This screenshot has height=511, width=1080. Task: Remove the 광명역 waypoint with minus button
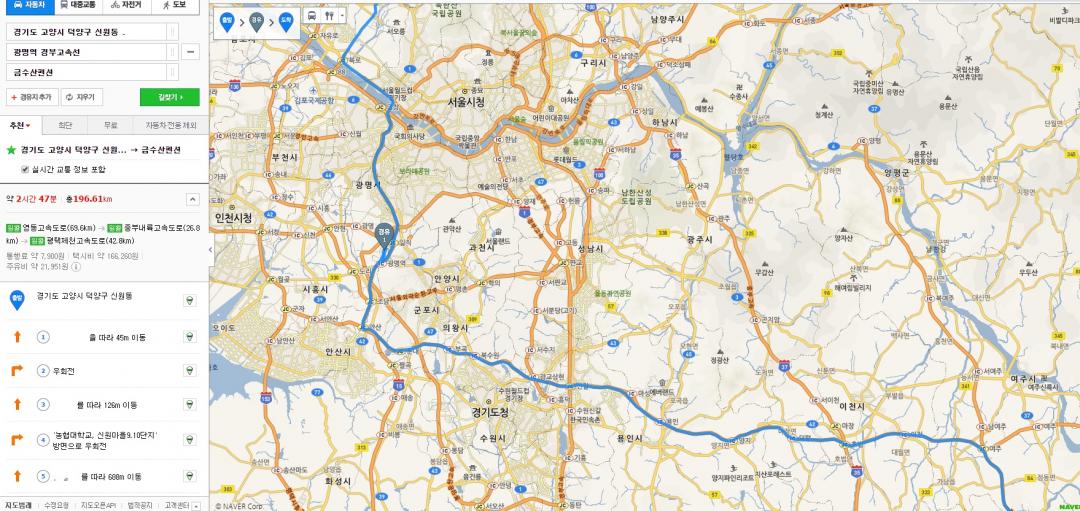(x=191, y=52)
